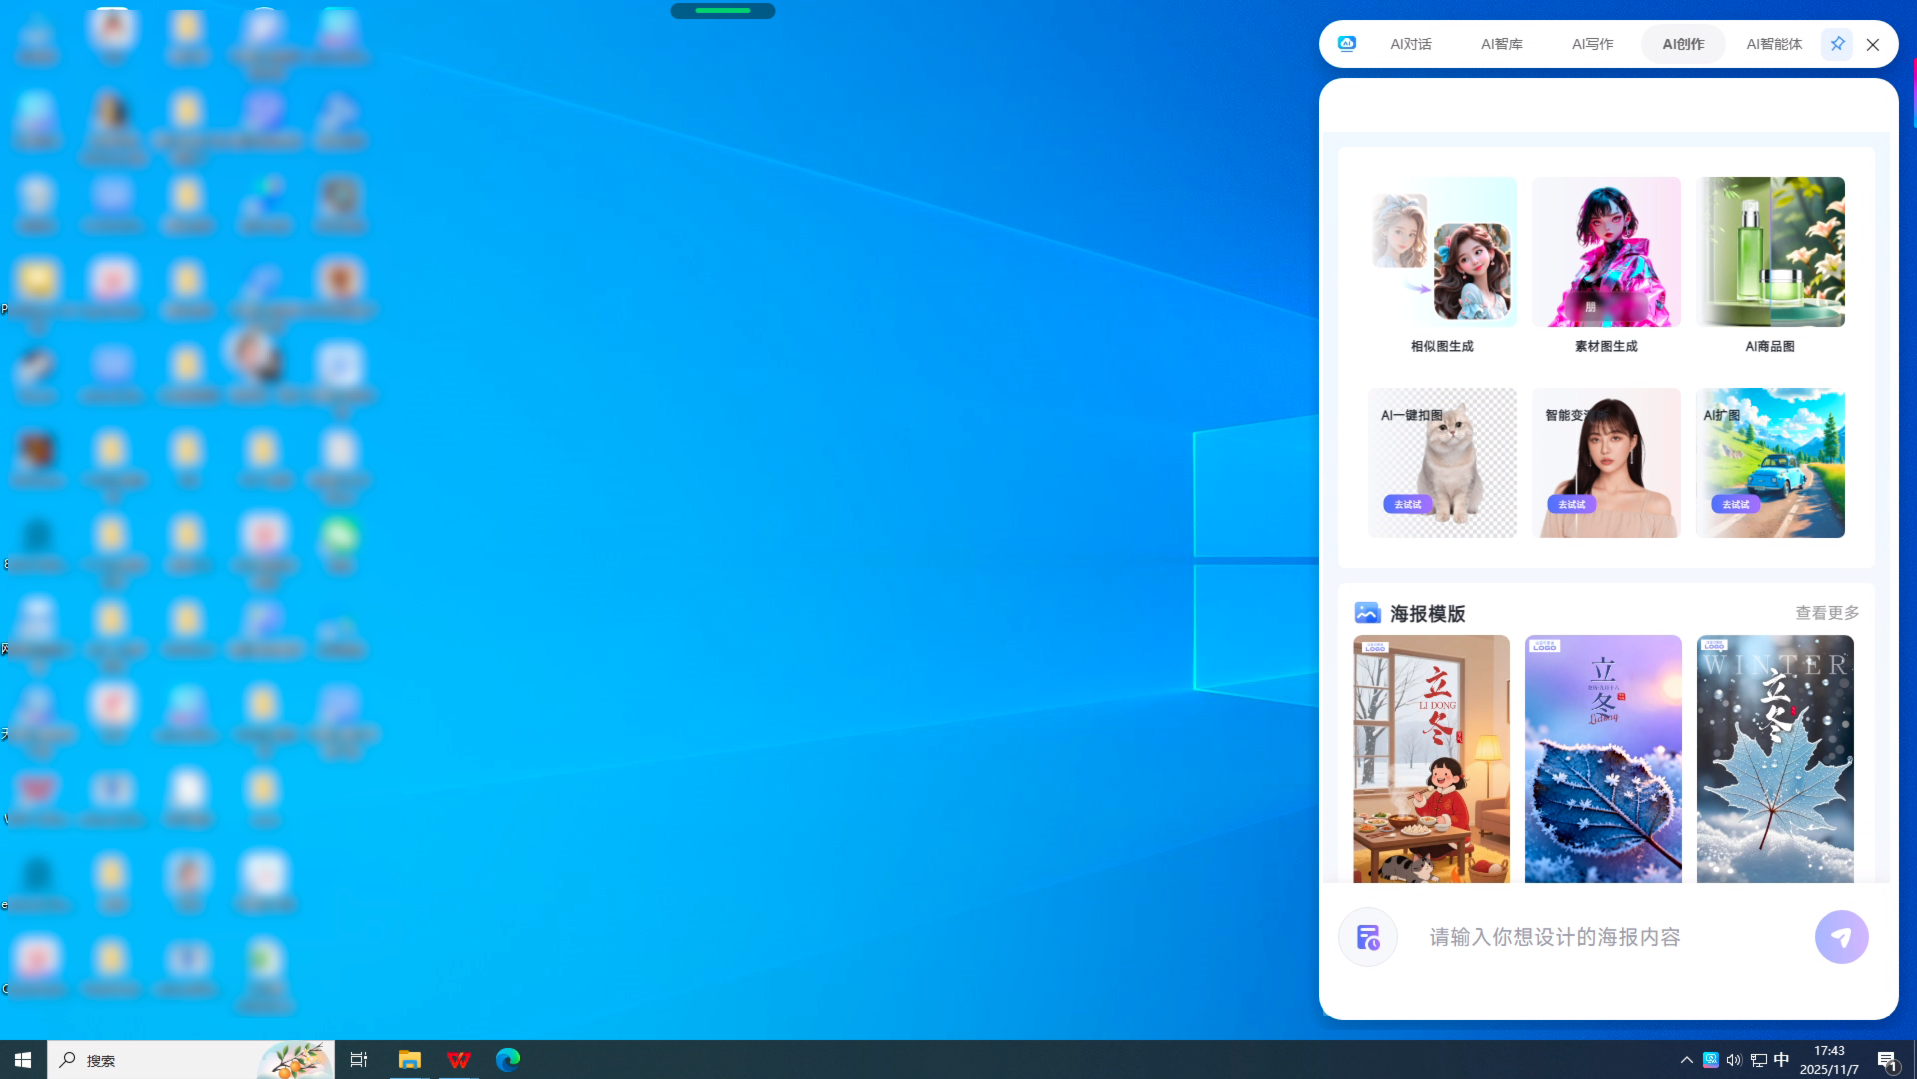The image size is (1917, 1079).
Task: Click 查看更多 to see more templates
Action: (1826, 613)
